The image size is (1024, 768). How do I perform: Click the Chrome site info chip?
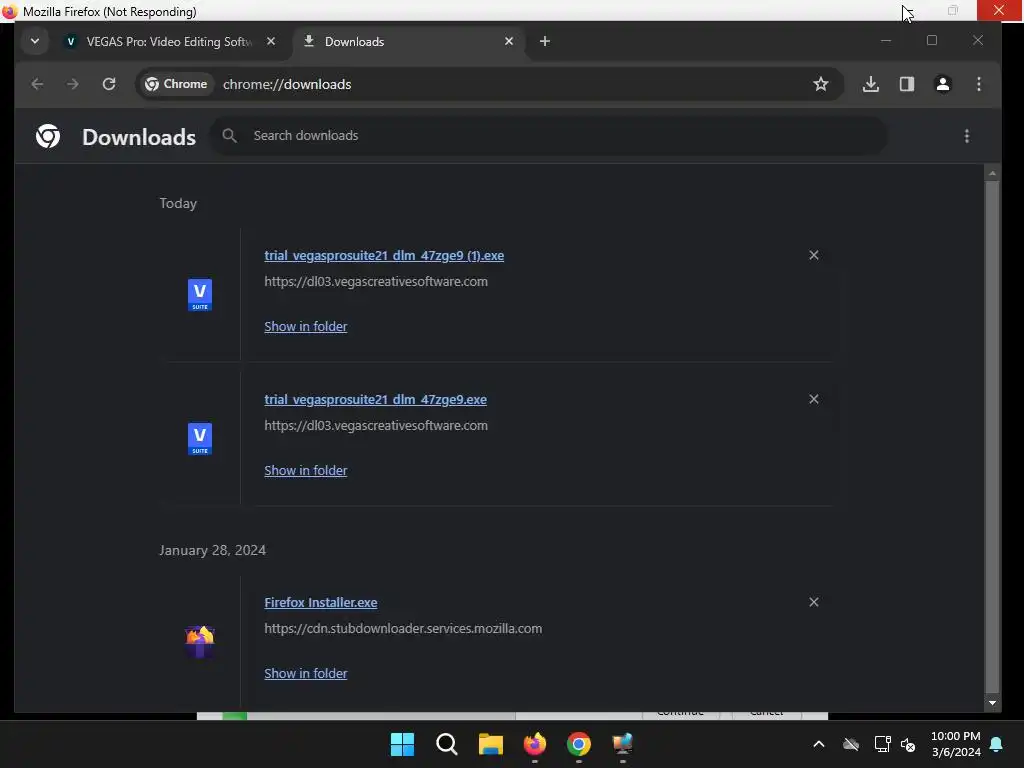click(x=176, y=84)
